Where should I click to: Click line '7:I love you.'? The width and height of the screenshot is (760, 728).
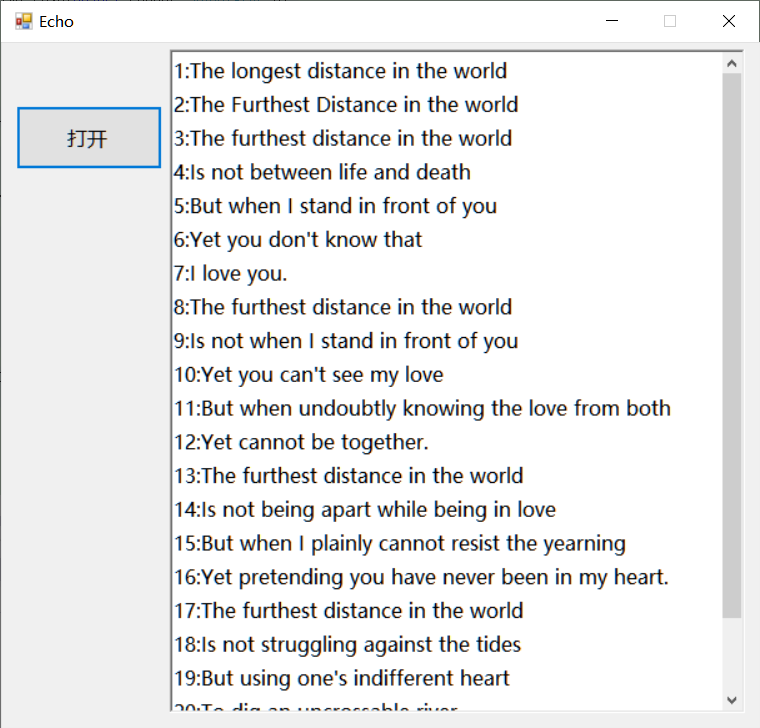[231, 273]
